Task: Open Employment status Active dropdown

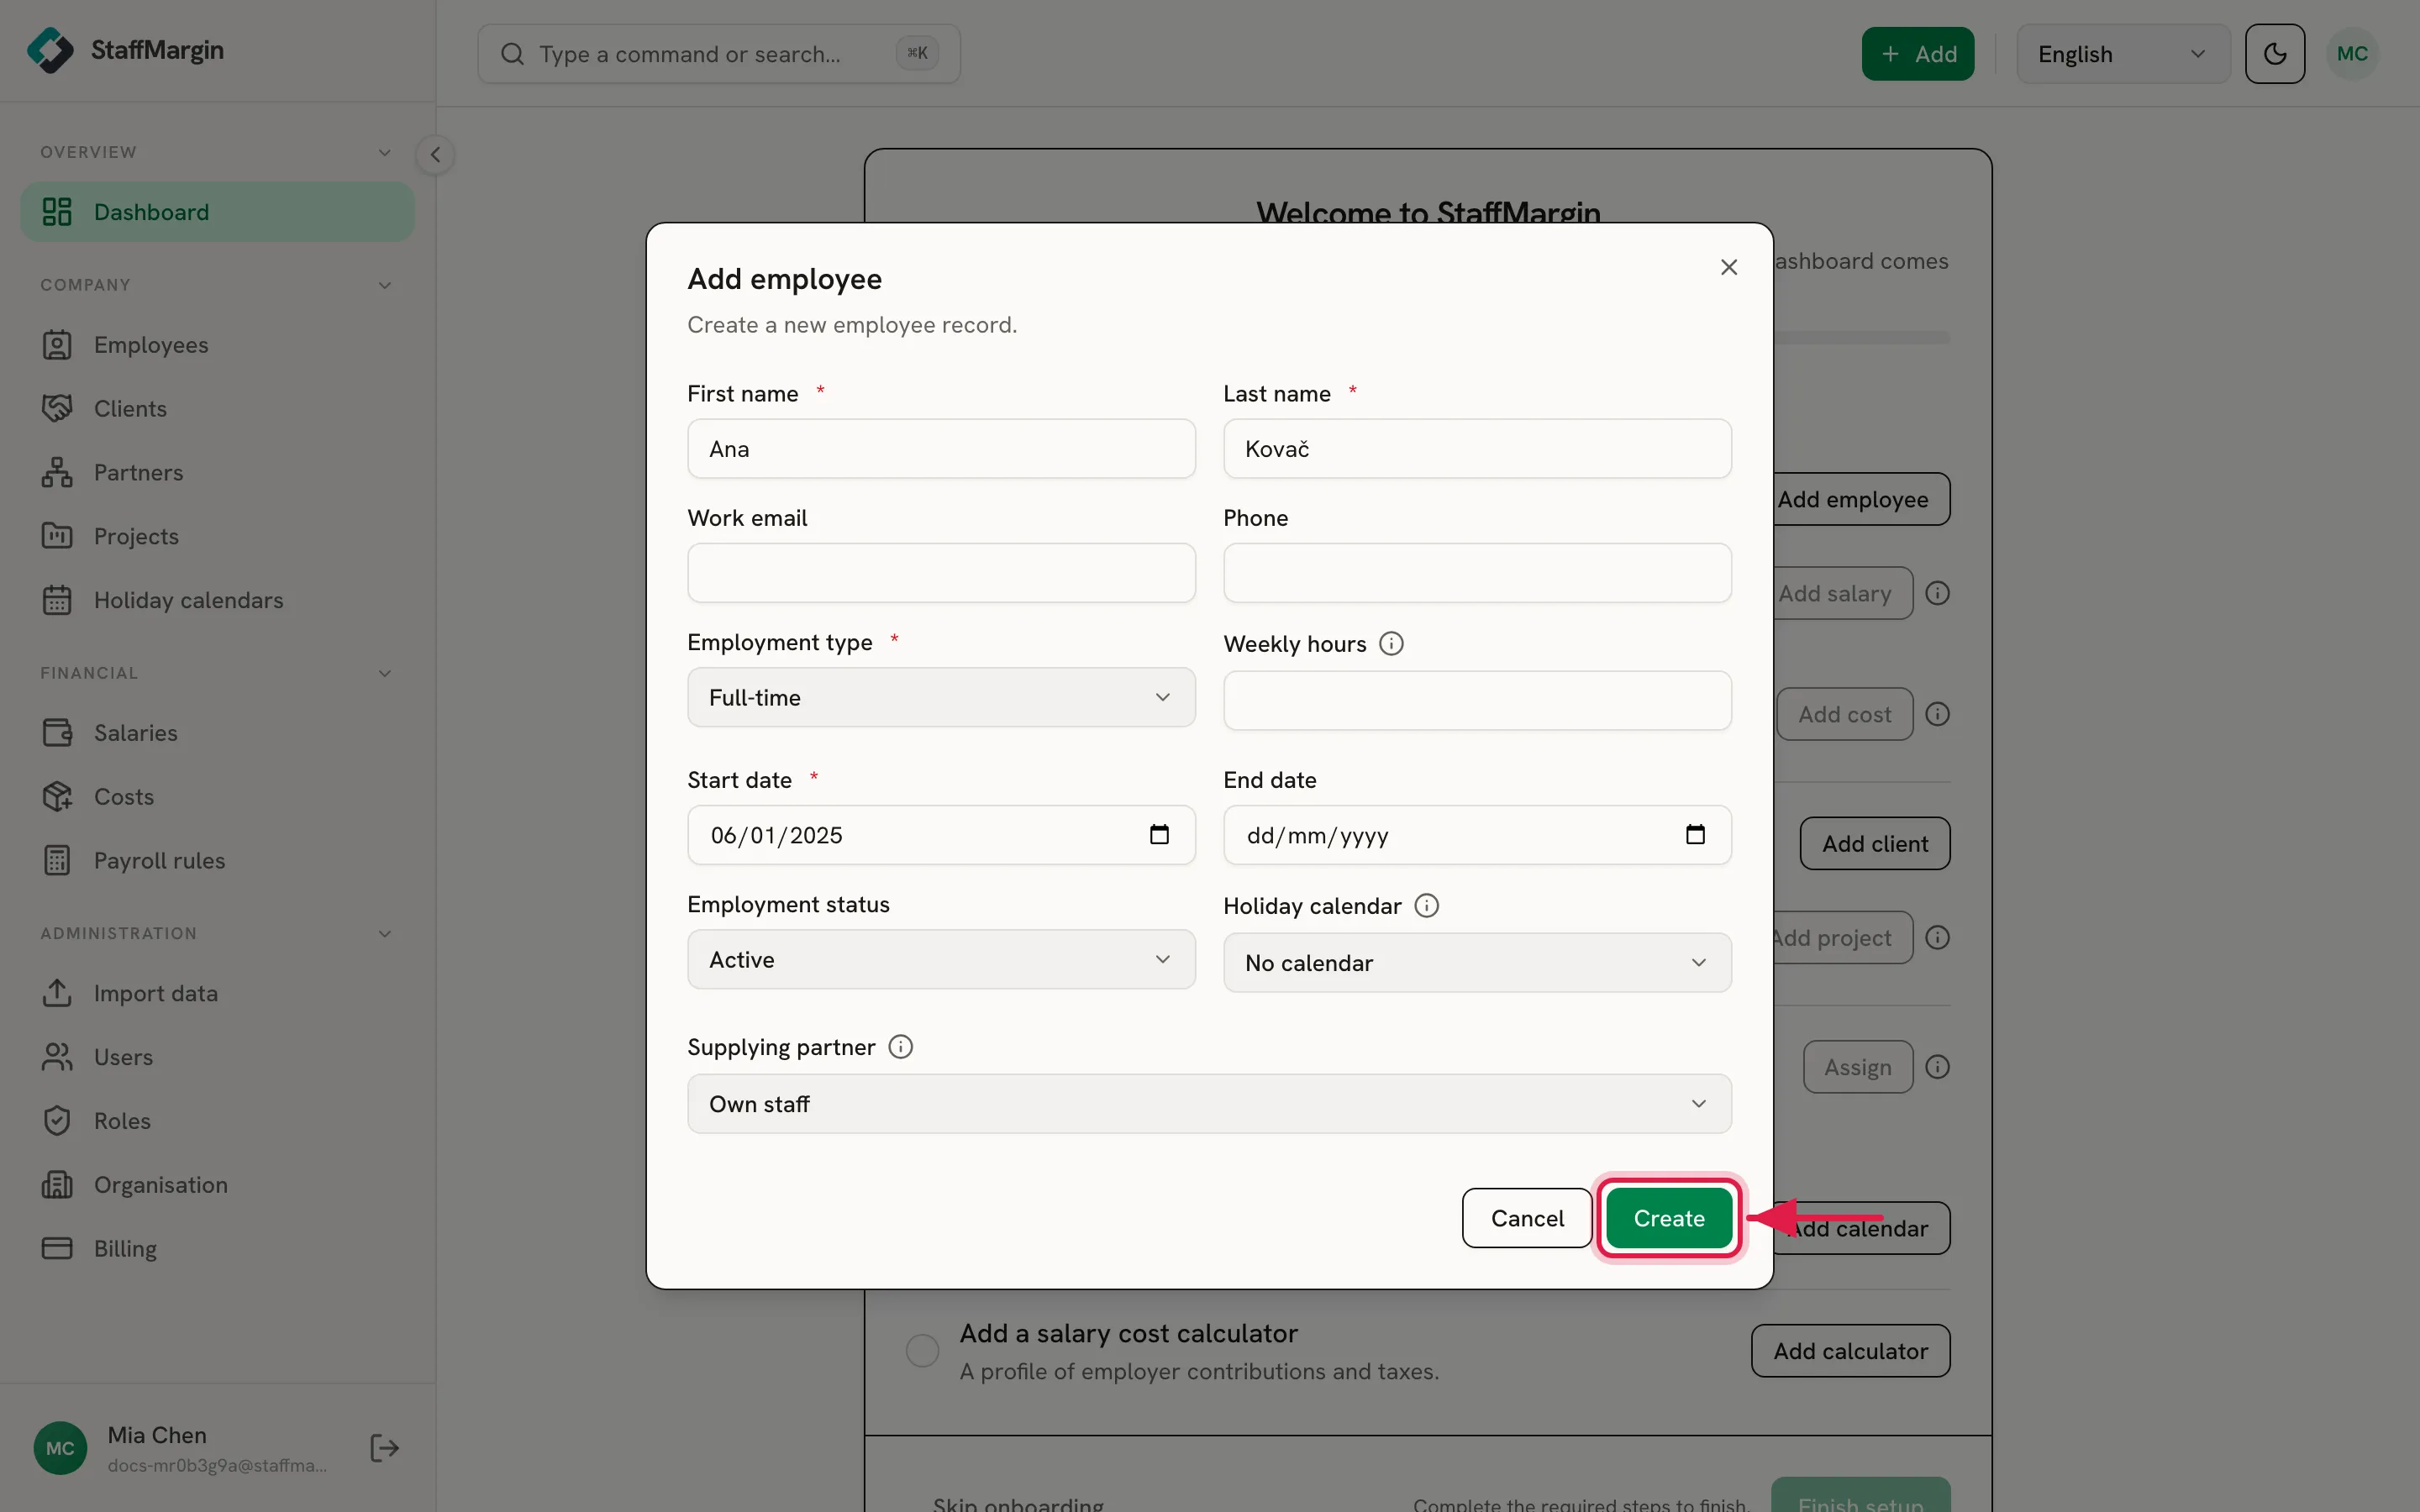Action: 941,960
